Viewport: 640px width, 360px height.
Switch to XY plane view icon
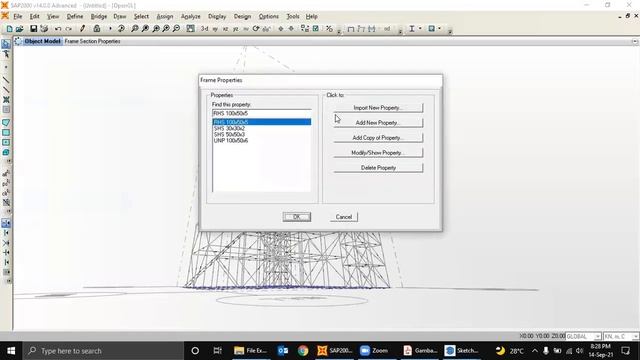[215, 29]
